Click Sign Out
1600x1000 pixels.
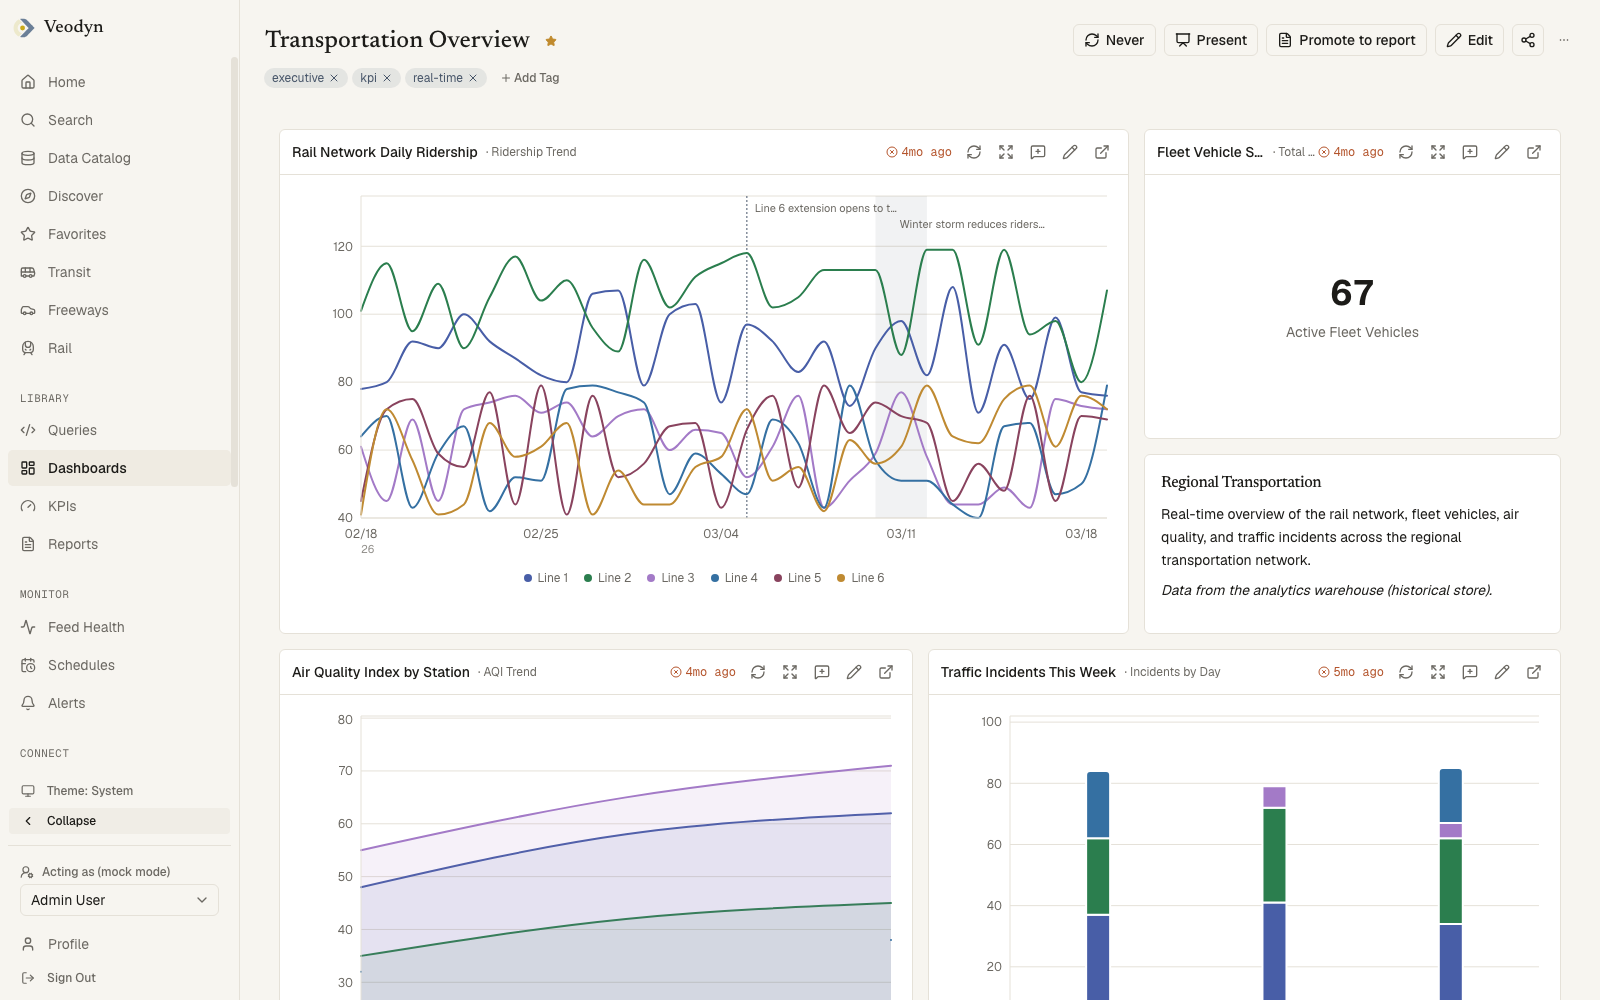click(119, 978)
